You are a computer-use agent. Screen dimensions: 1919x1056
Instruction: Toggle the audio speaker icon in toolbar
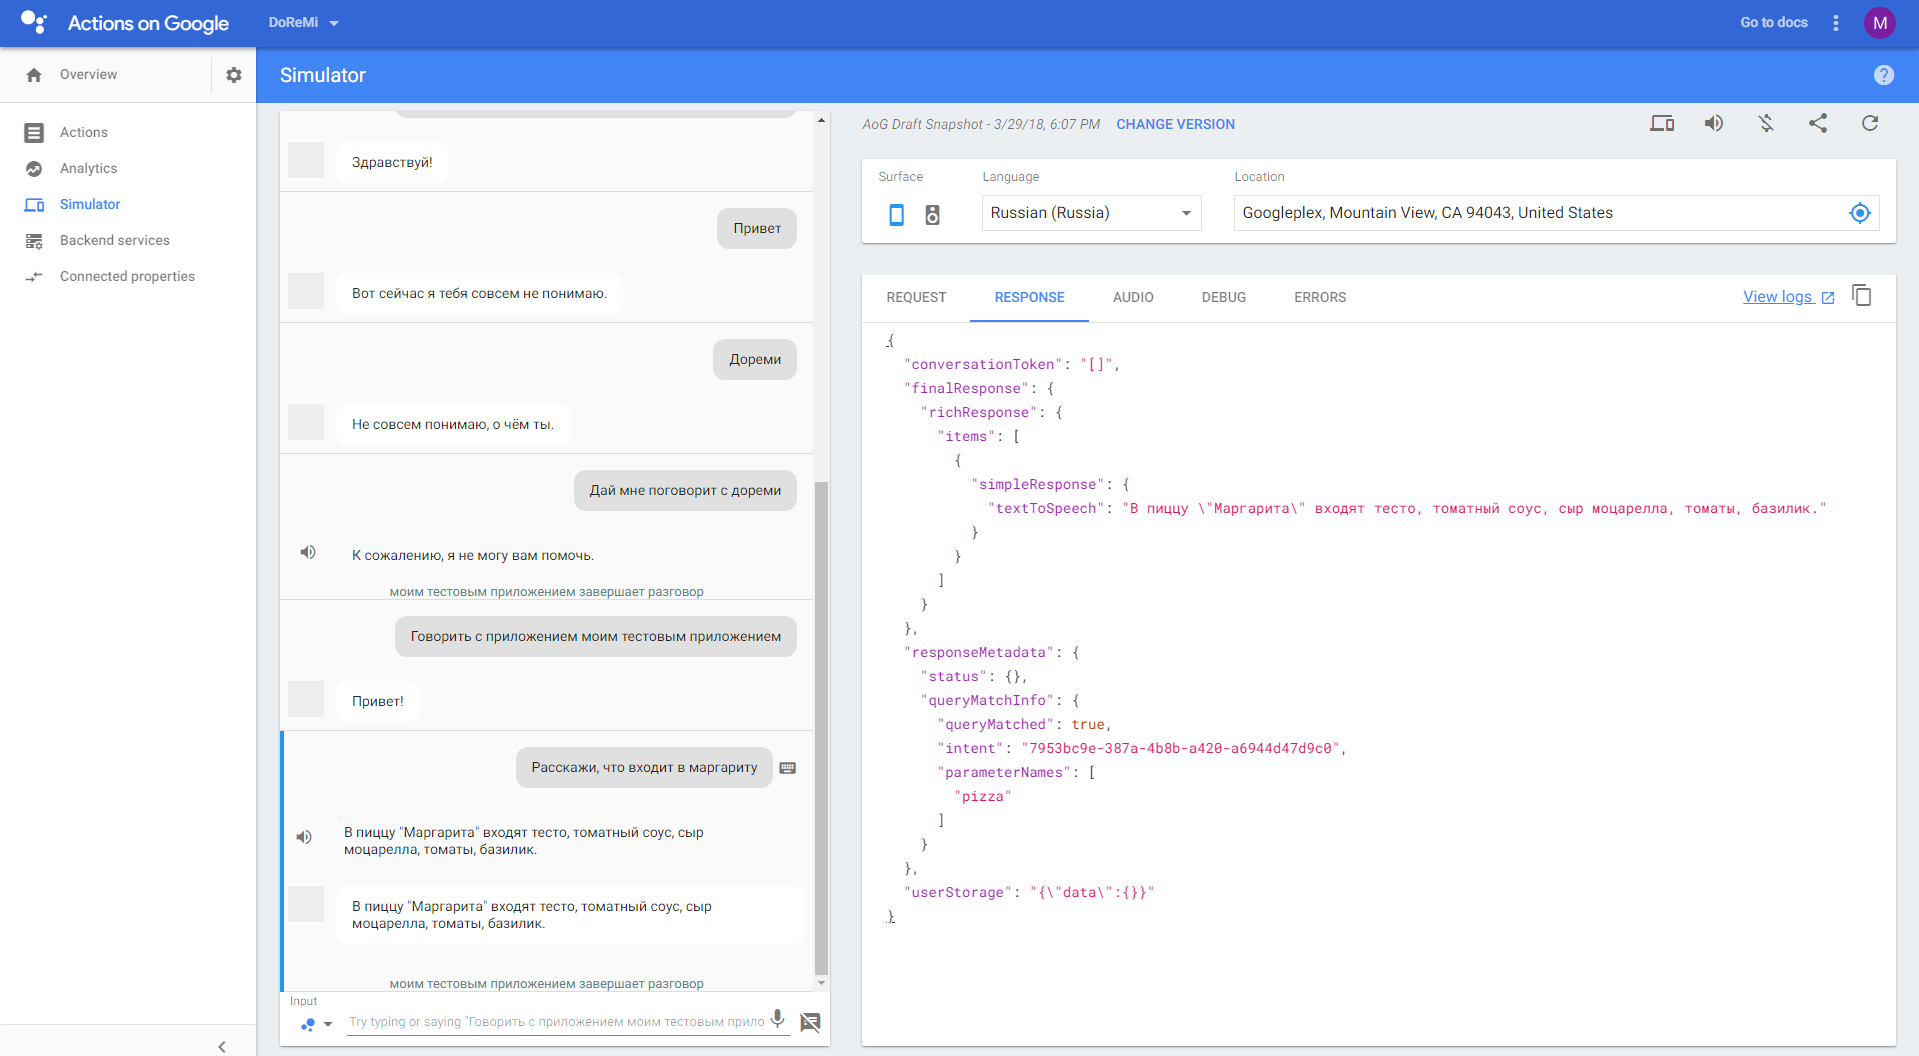click(x=1713, y=123)
